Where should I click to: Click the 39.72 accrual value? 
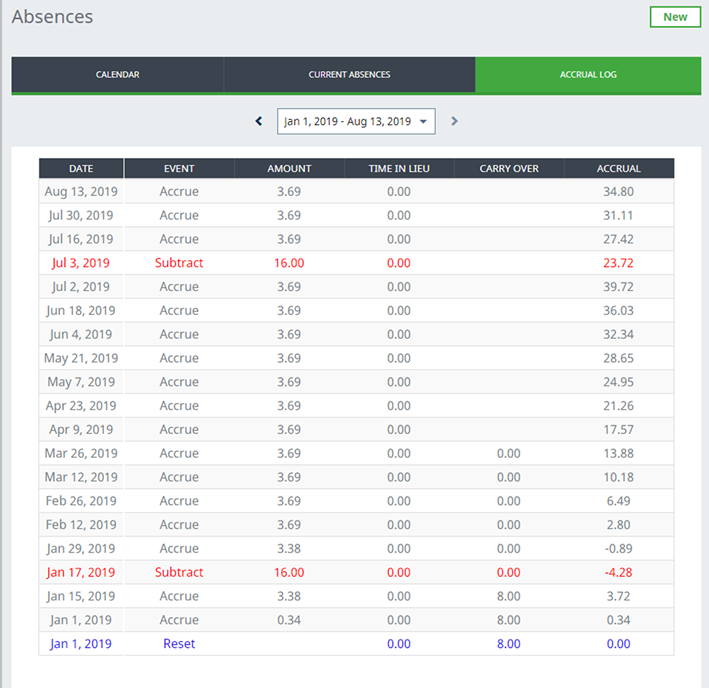[618, 287]
